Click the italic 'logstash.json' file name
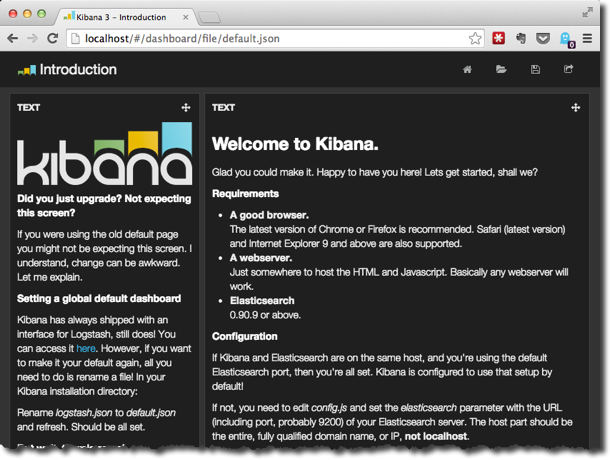 click(x=84, y=413)
